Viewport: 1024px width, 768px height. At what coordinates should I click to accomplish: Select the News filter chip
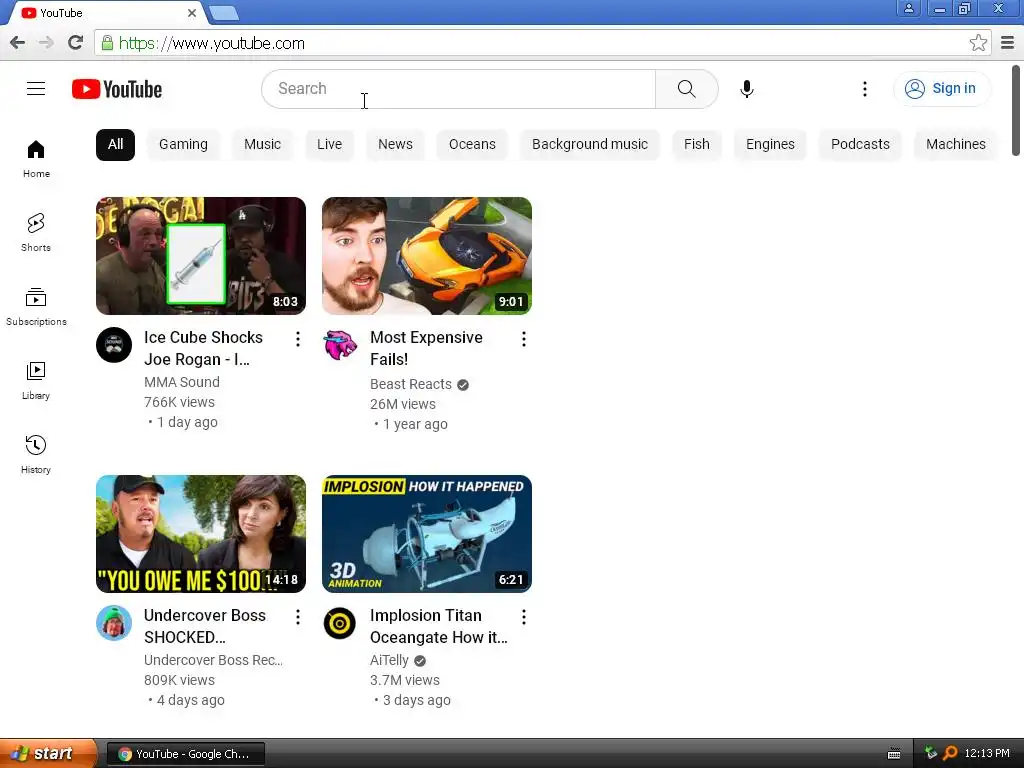click(395, 144)
